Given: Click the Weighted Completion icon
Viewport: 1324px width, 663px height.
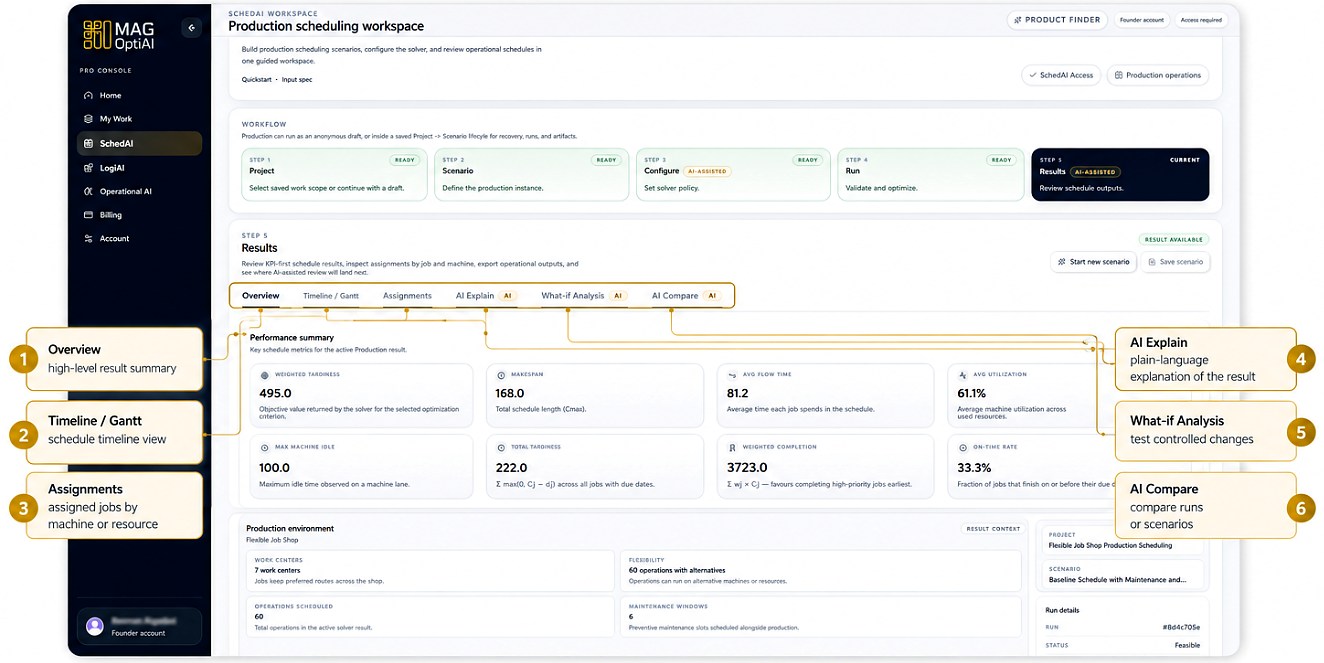Looking at the screenshot, I should [x=732, y=448].
